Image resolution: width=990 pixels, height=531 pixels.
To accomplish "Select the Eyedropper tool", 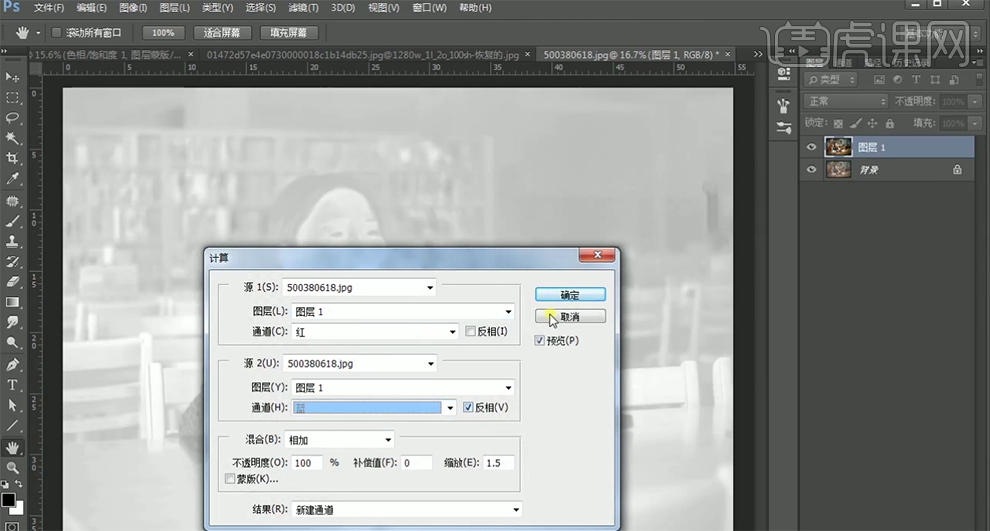I will pyautogui.click(x=13, y=179).
